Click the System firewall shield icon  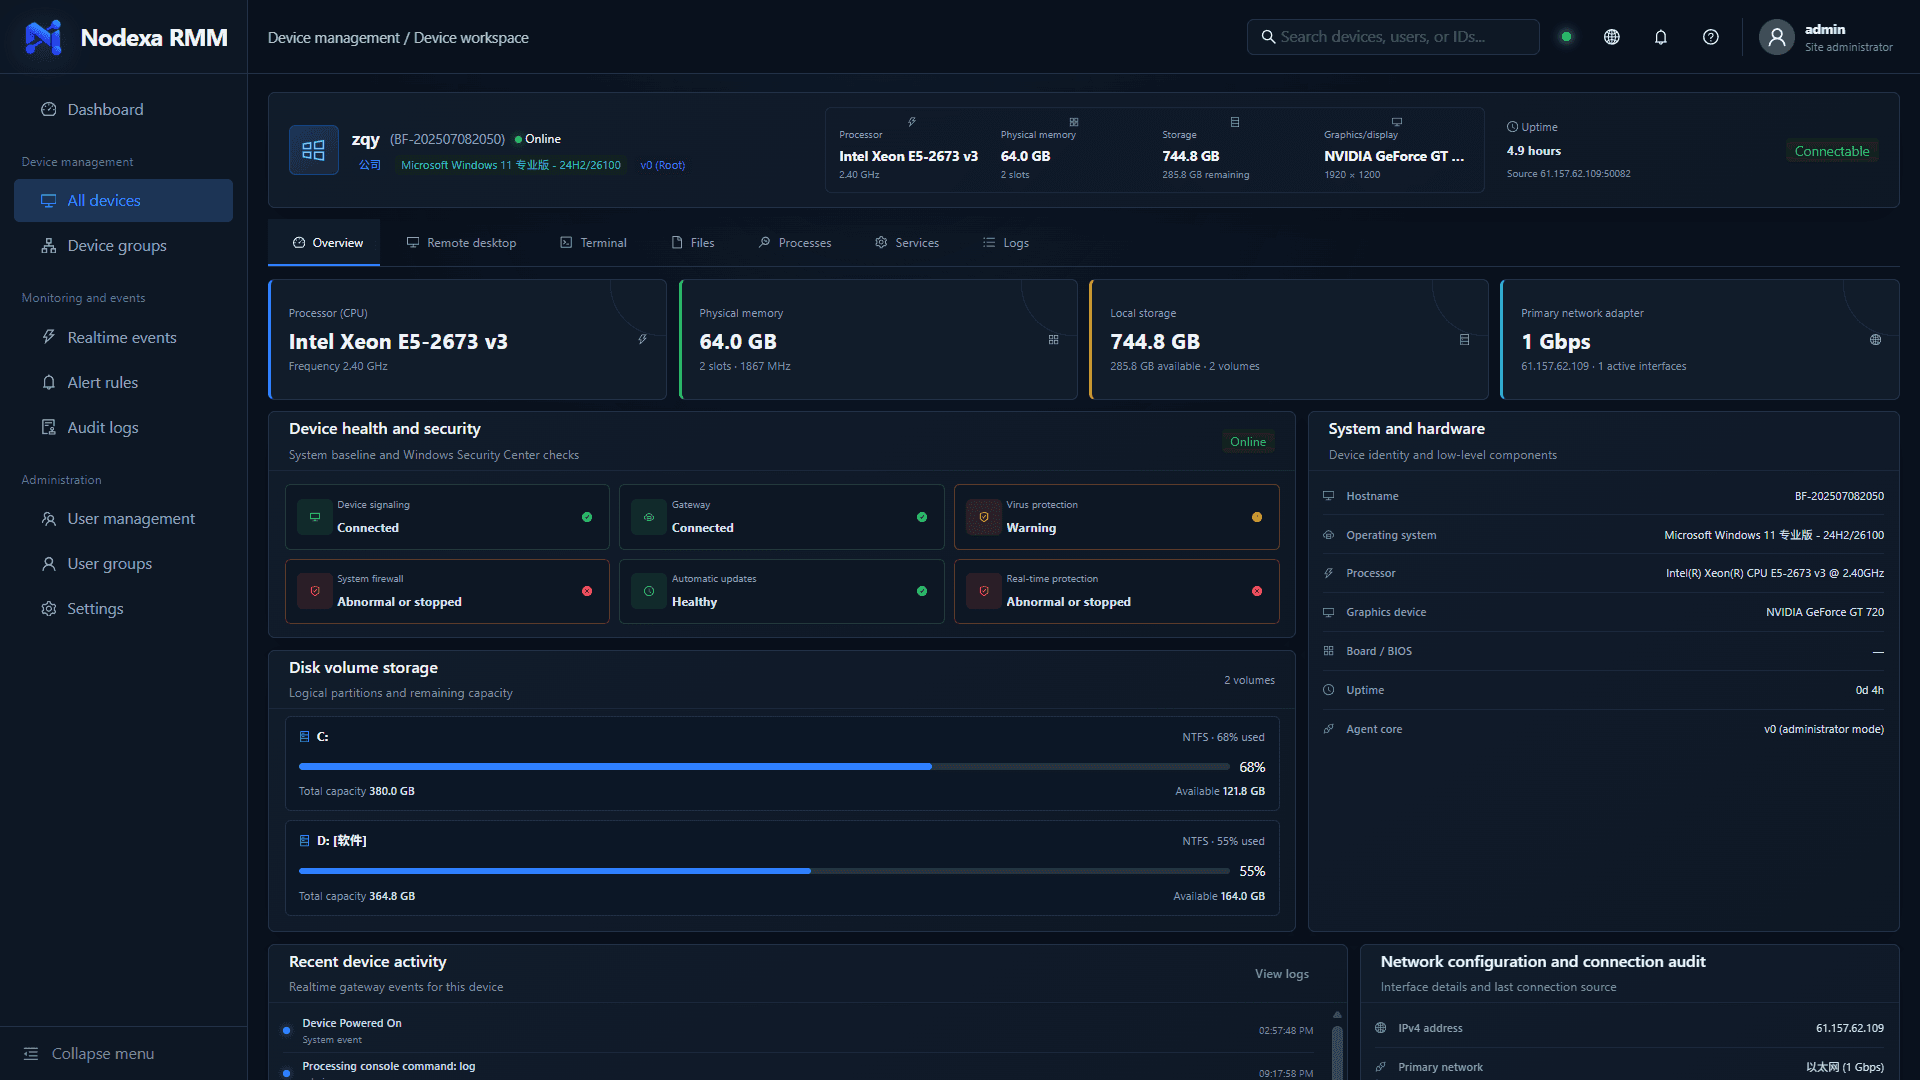tap(315, 591)
